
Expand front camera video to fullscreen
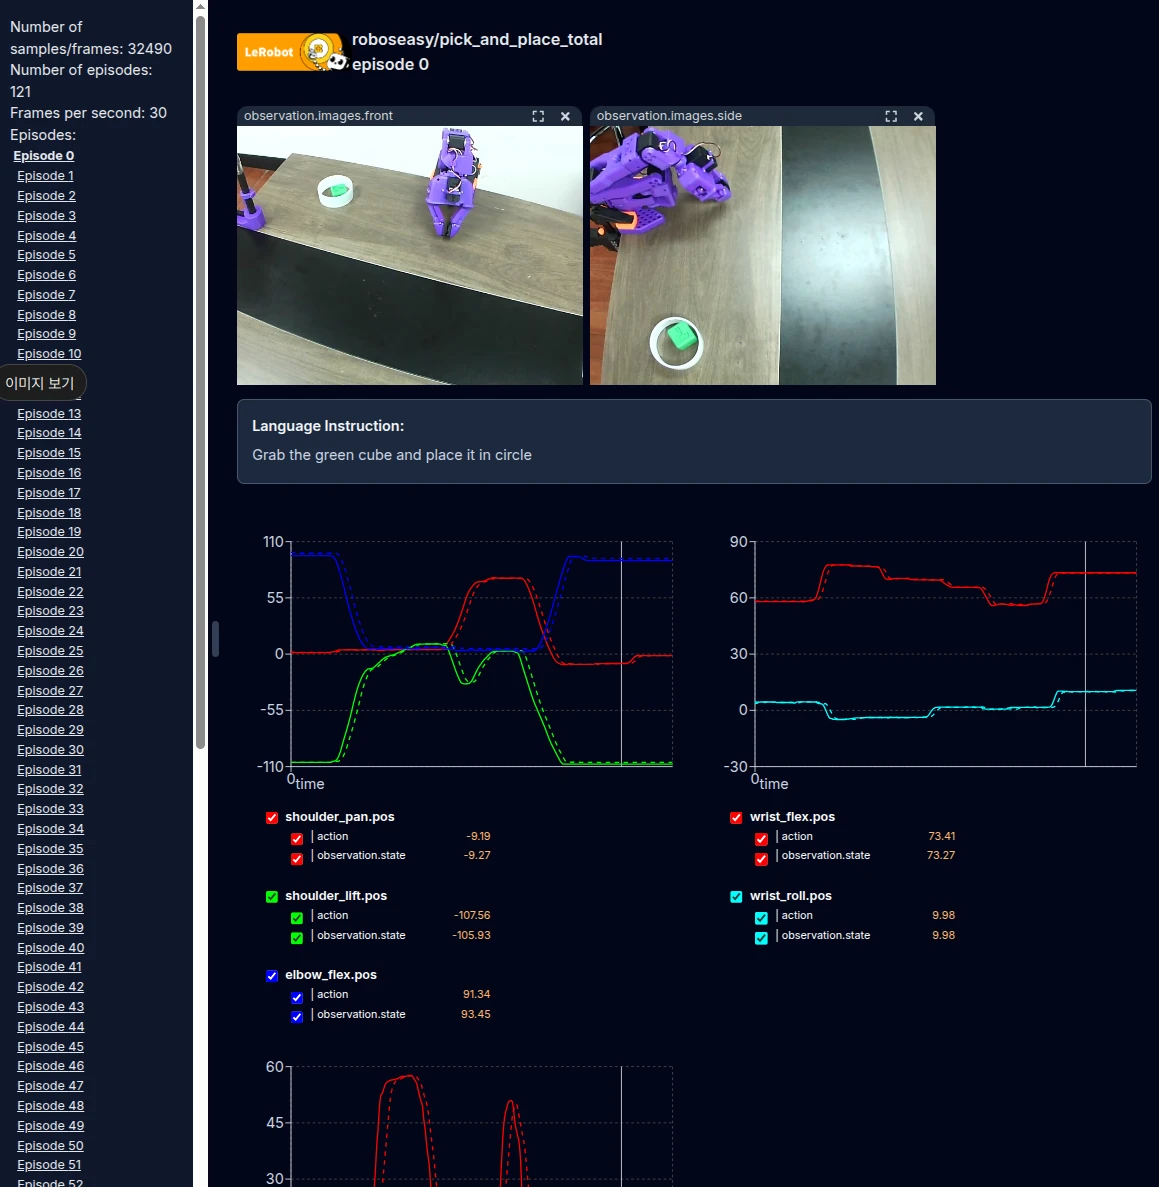click(x=538, y=116)
